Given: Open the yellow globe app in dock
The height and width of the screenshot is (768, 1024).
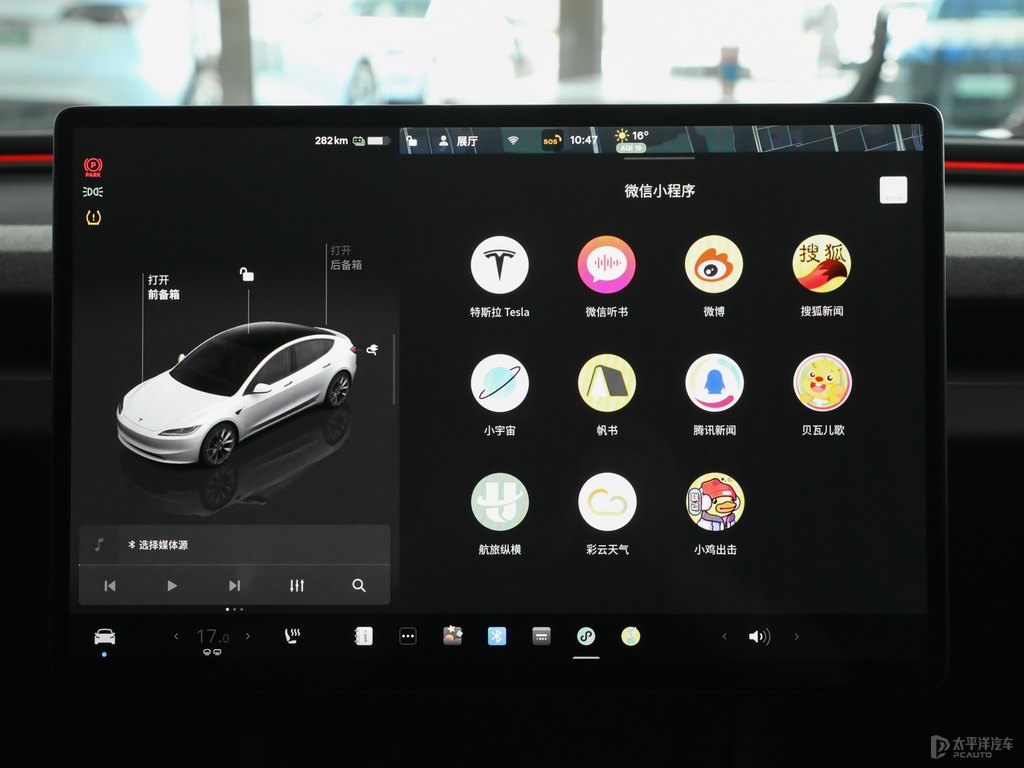Looking at the screenshot, I should 630,635.
